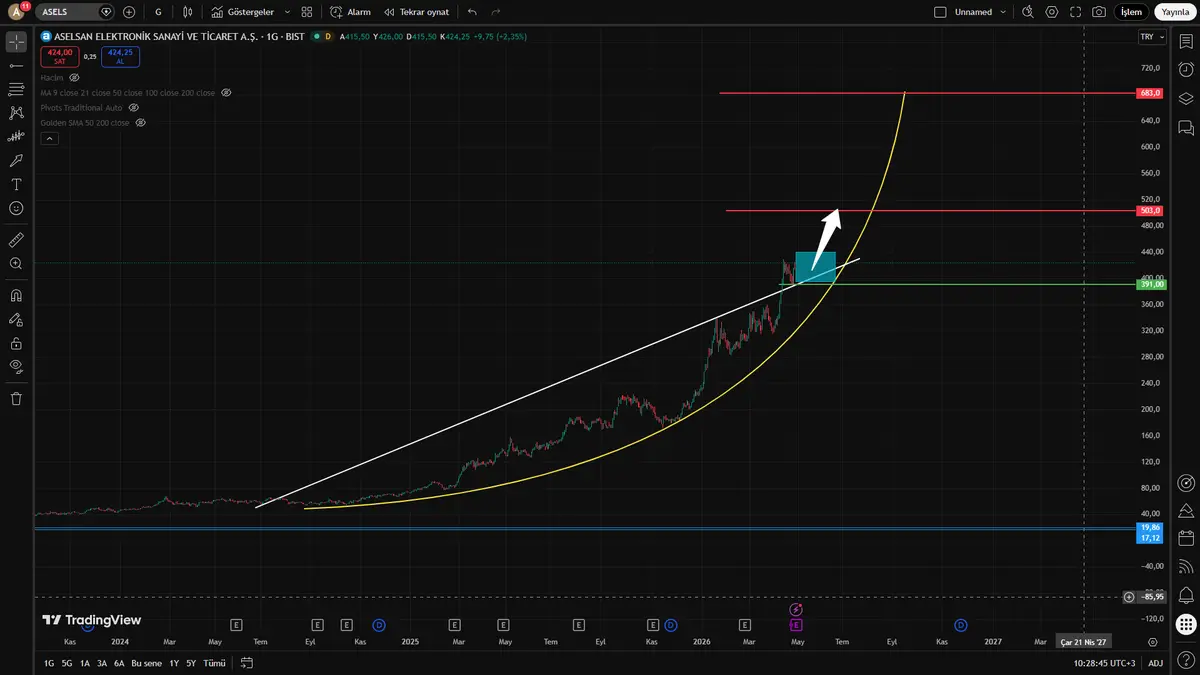Viewport: 1200px width, 675px height.
Task: Open the TRY currency dropdown
Action: 1152,36
